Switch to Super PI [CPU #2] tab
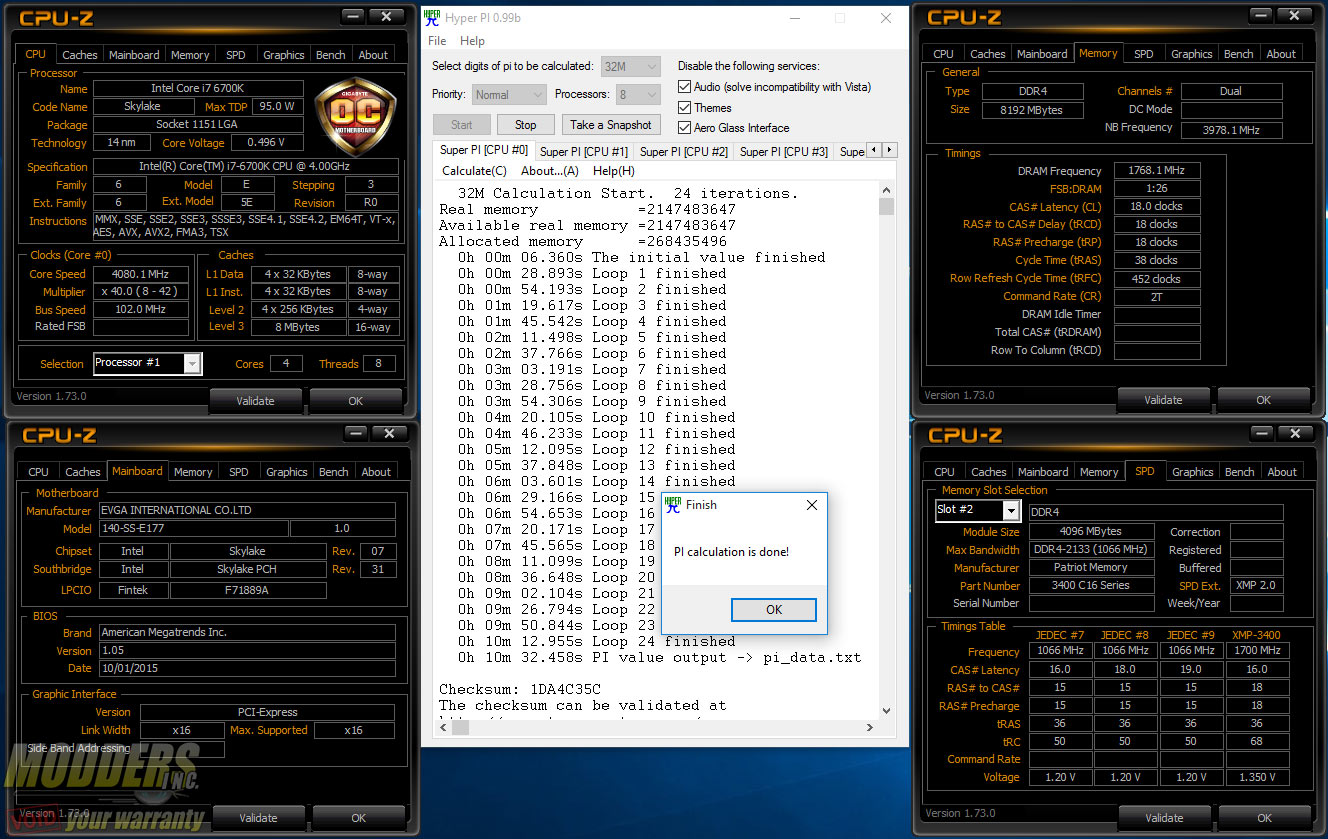 point(684,152)
